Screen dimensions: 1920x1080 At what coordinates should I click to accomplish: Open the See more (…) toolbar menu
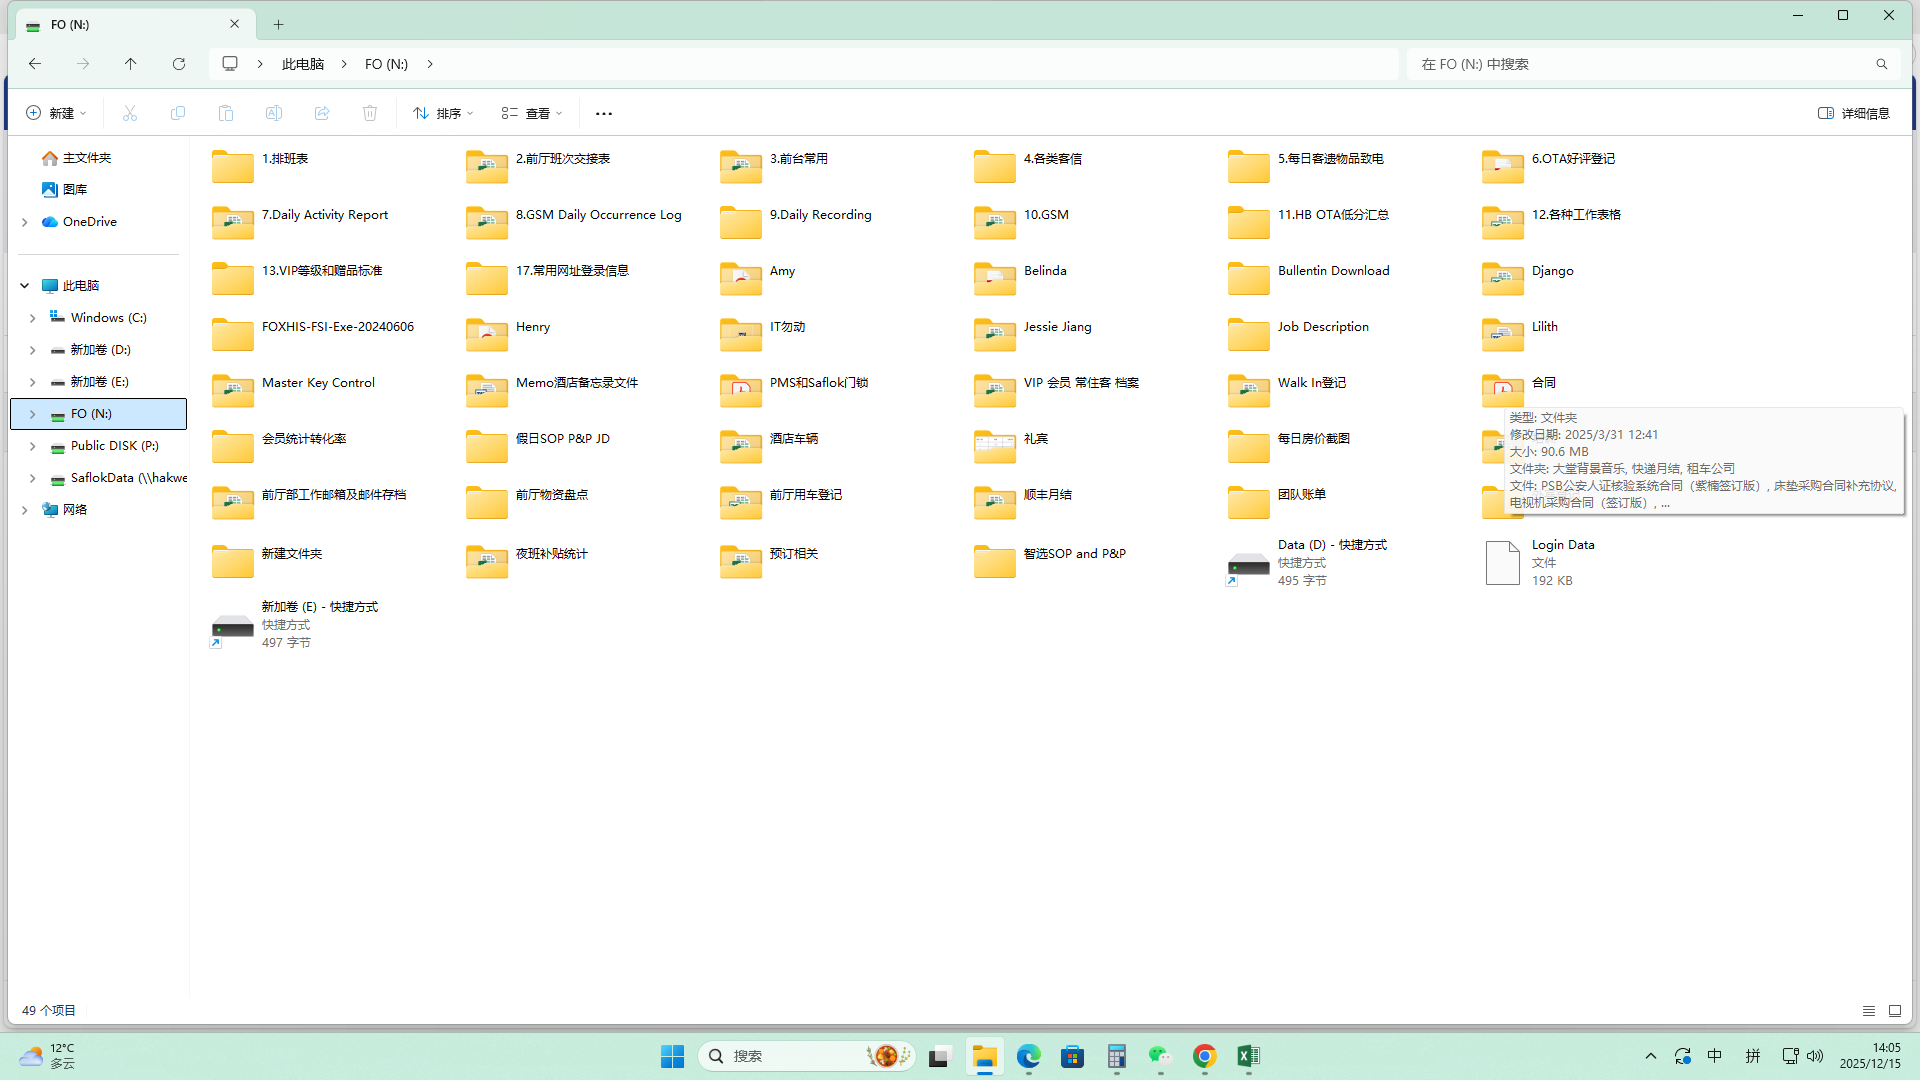tap(603, 113)
